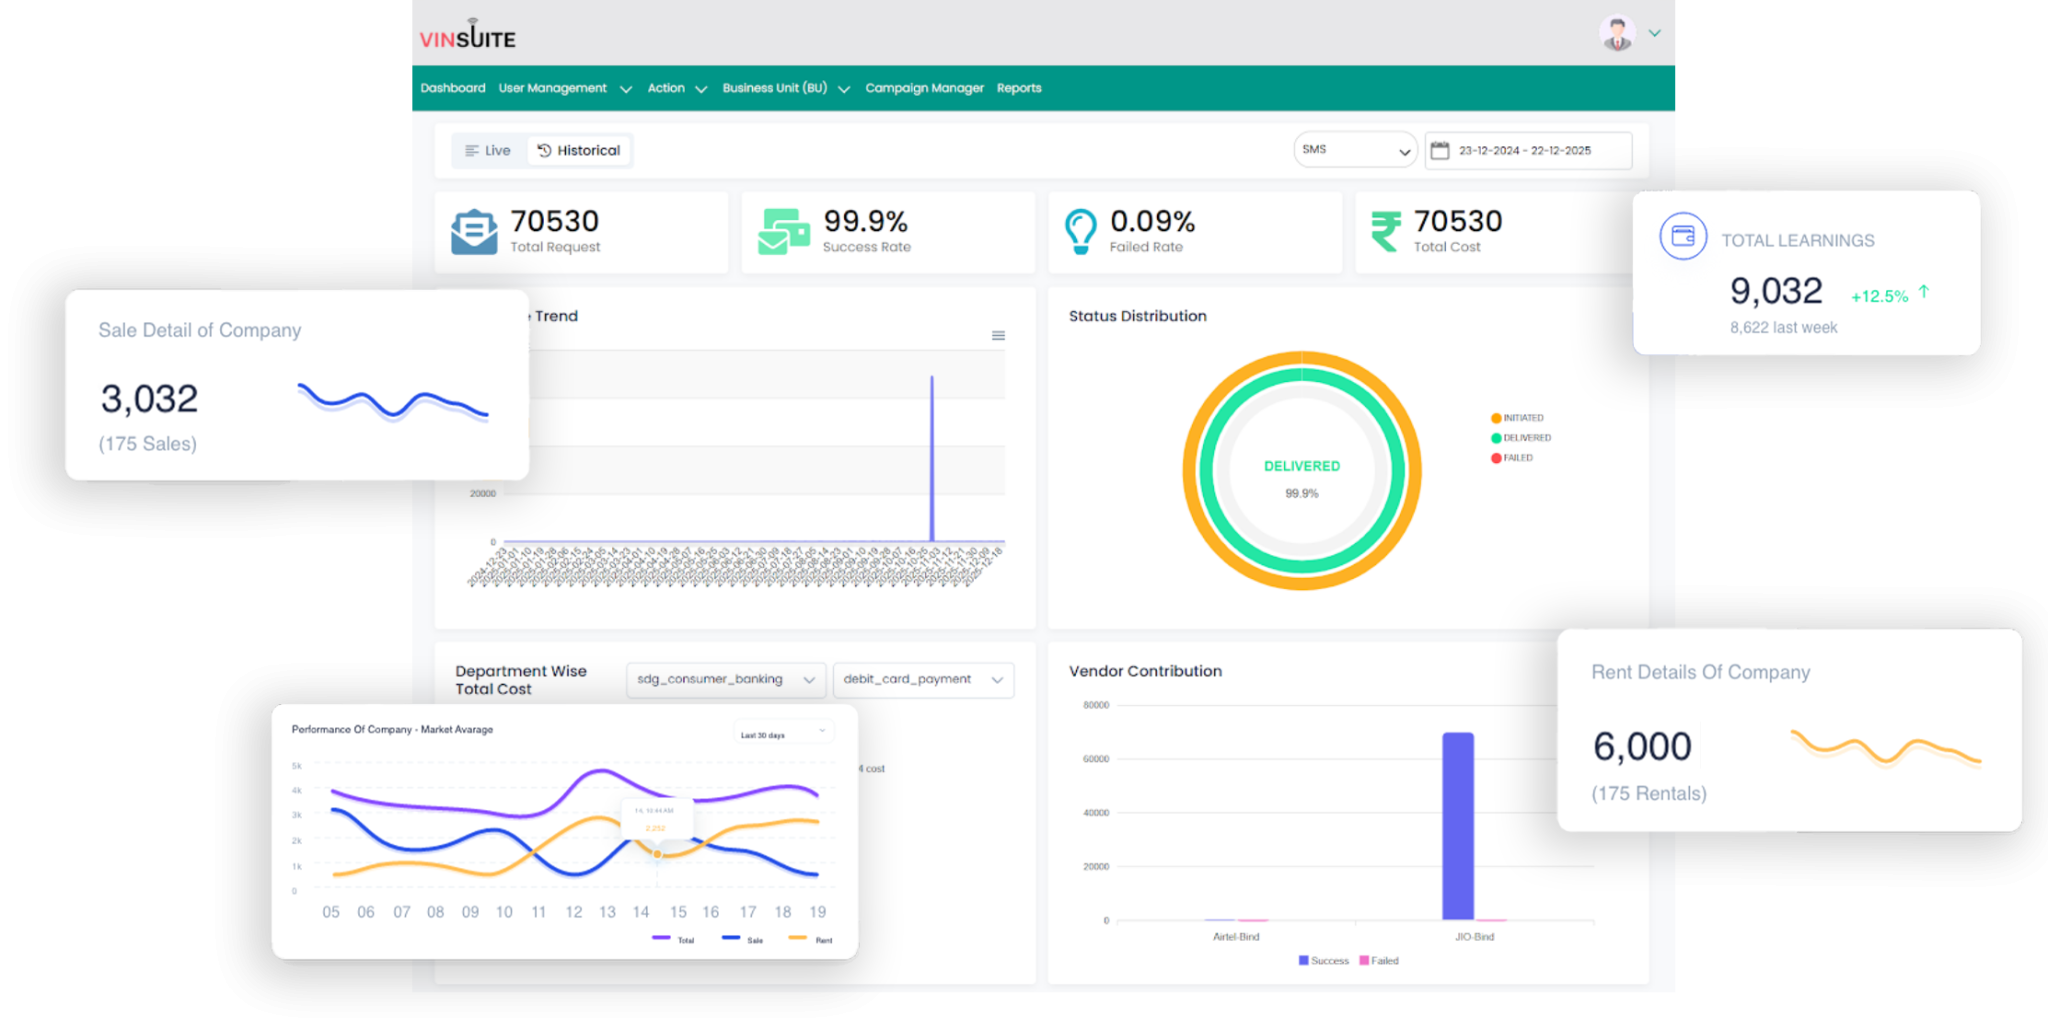
Task: Toggle the Failed legend in Vendor Contribution
Action: click(x=1379, y=961)
